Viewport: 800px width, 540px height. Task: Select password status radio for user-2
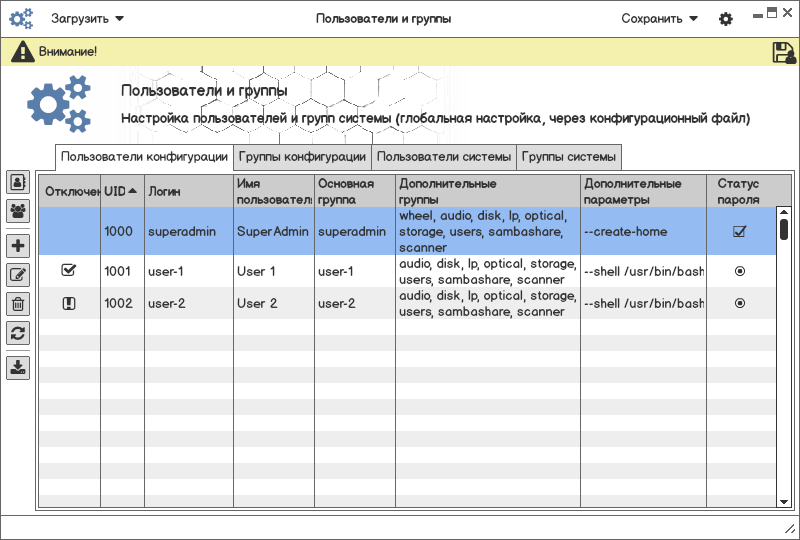coord(740,303)
